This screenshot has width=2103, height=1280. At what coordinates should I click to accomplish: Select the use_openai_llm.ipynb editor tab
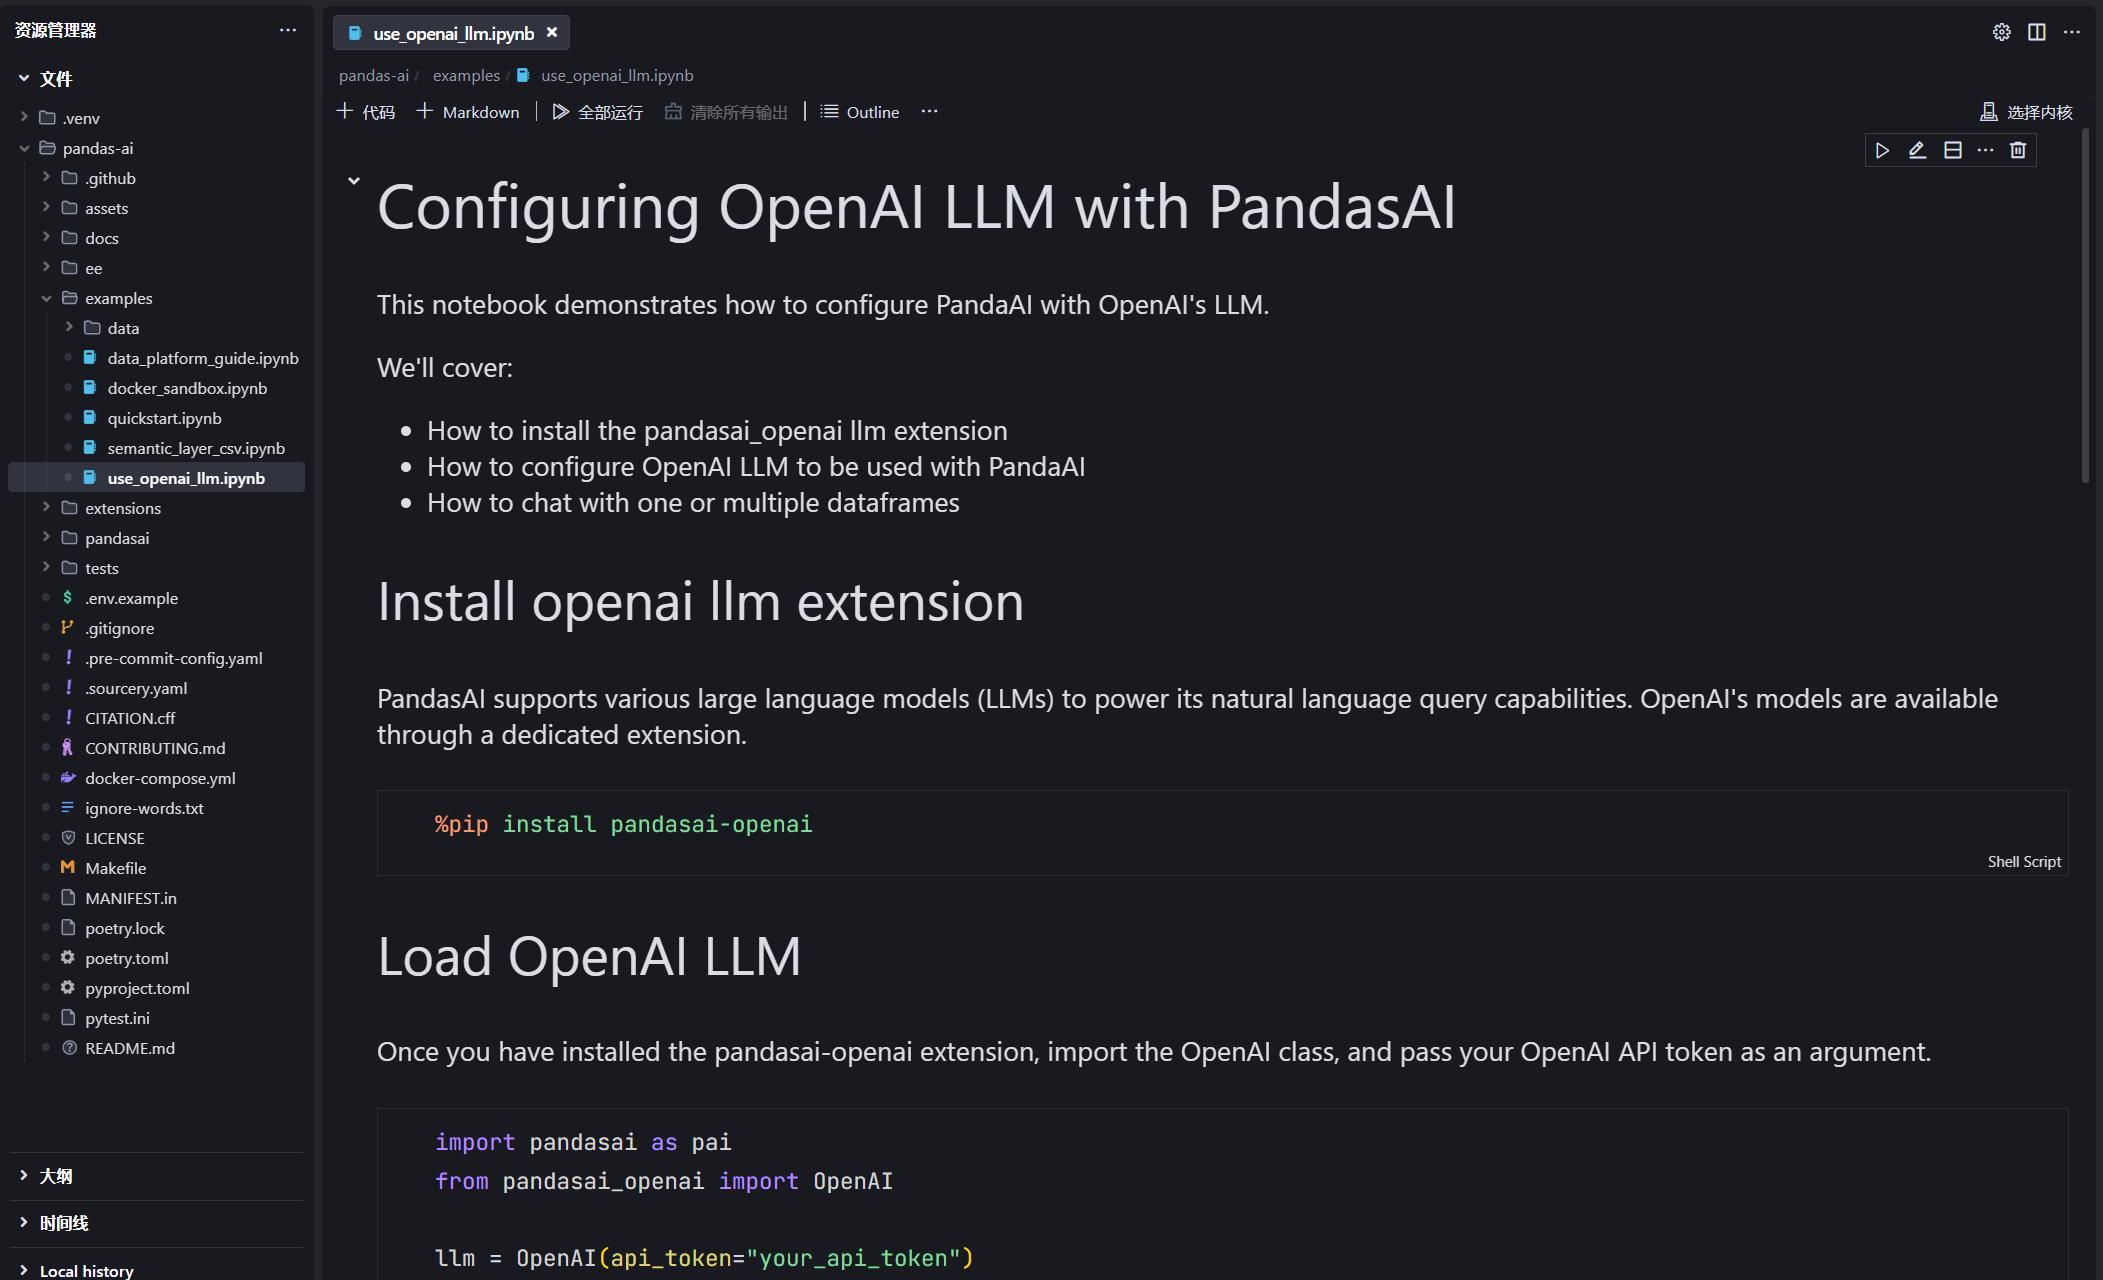click(x=452, y=33)
